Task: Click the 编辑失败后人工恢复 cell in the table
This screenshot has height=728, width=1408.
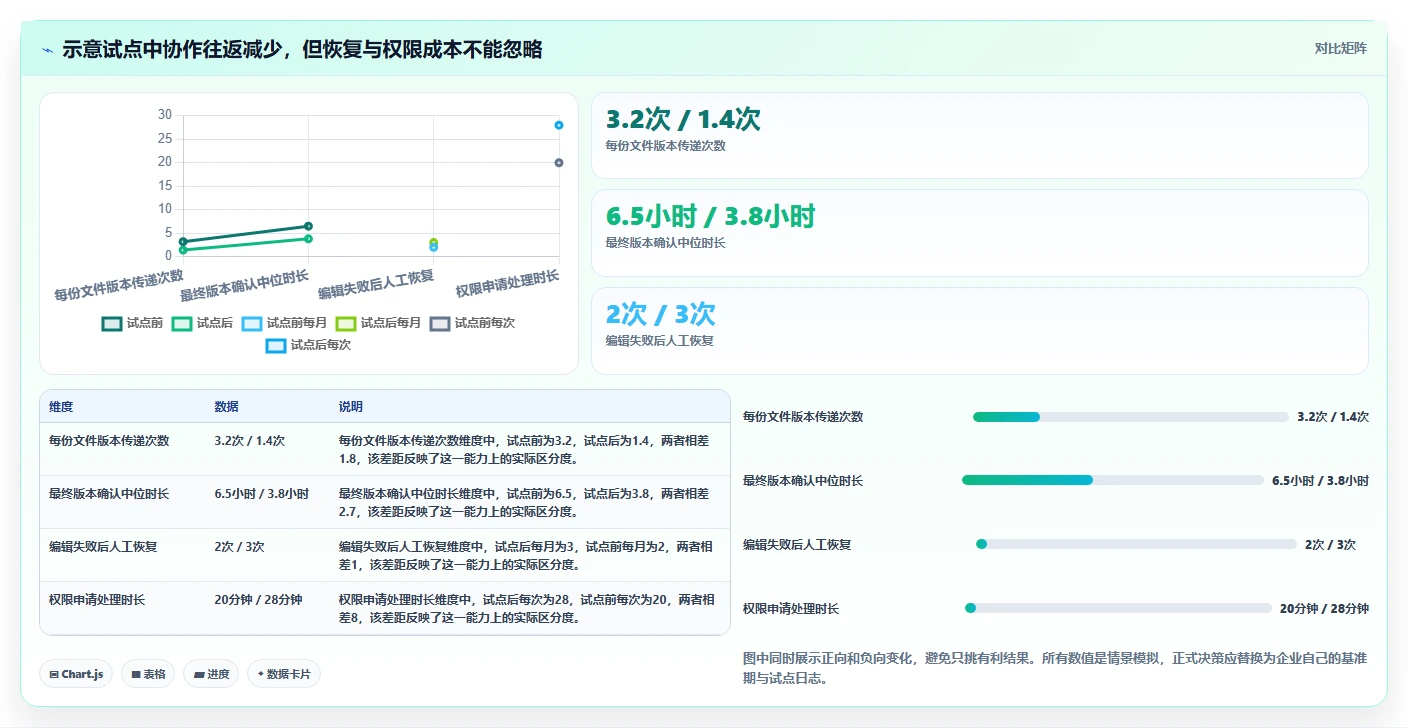Action: click(x=122, y=555)
